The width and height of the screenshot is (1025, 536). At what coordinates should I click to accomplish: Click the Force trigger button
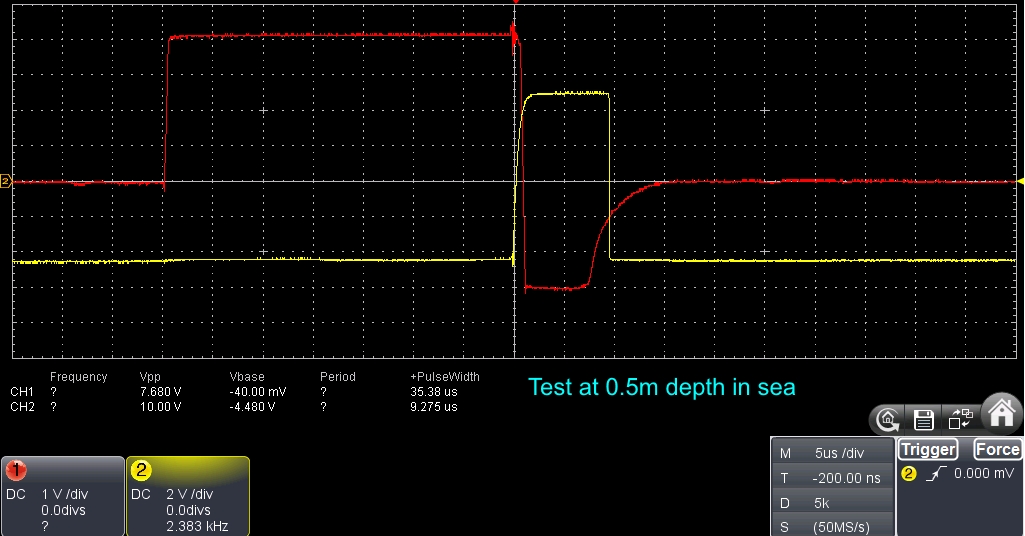[x=997, y=450]
